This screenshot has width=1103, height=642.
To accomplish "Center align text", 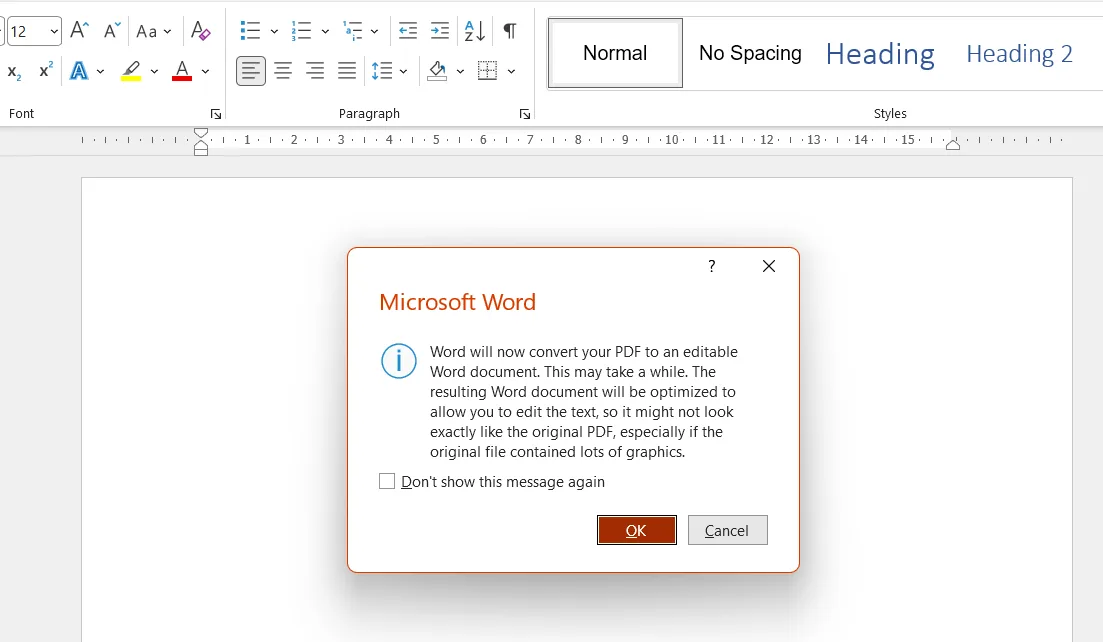I will [283, 71].
